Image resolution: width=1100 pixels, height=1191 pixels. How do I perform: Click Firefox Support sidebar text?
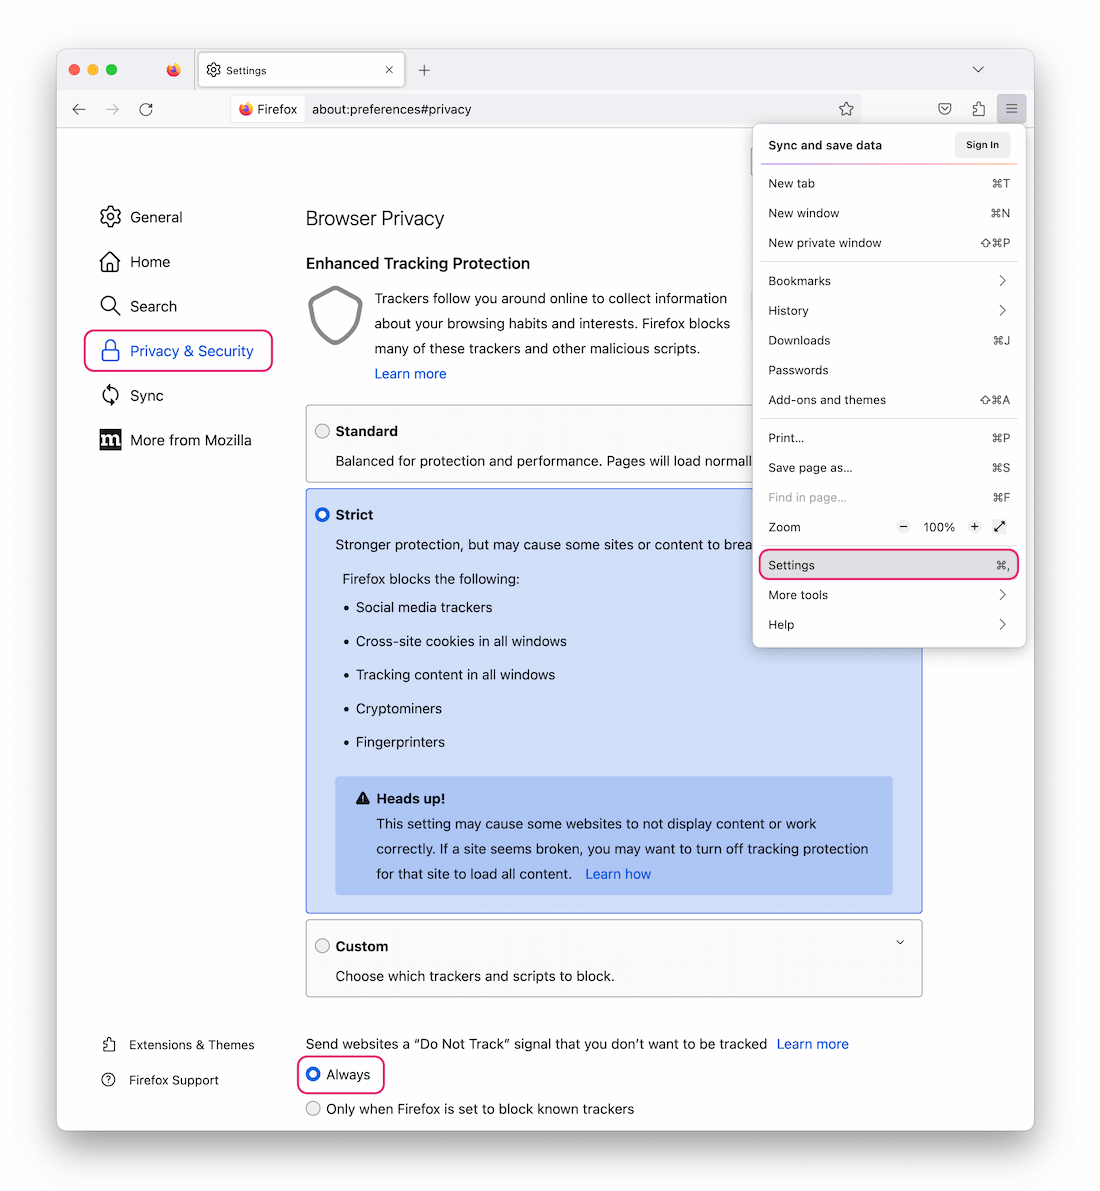[x=174, y=1080]
